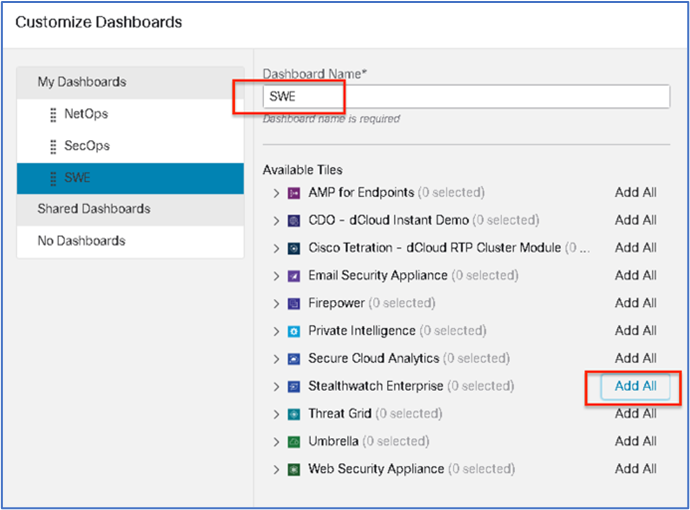The height and width of the screenshot is (510, 690).
Task: Click Add All for AMP for Endpoints
Action: 635,193
